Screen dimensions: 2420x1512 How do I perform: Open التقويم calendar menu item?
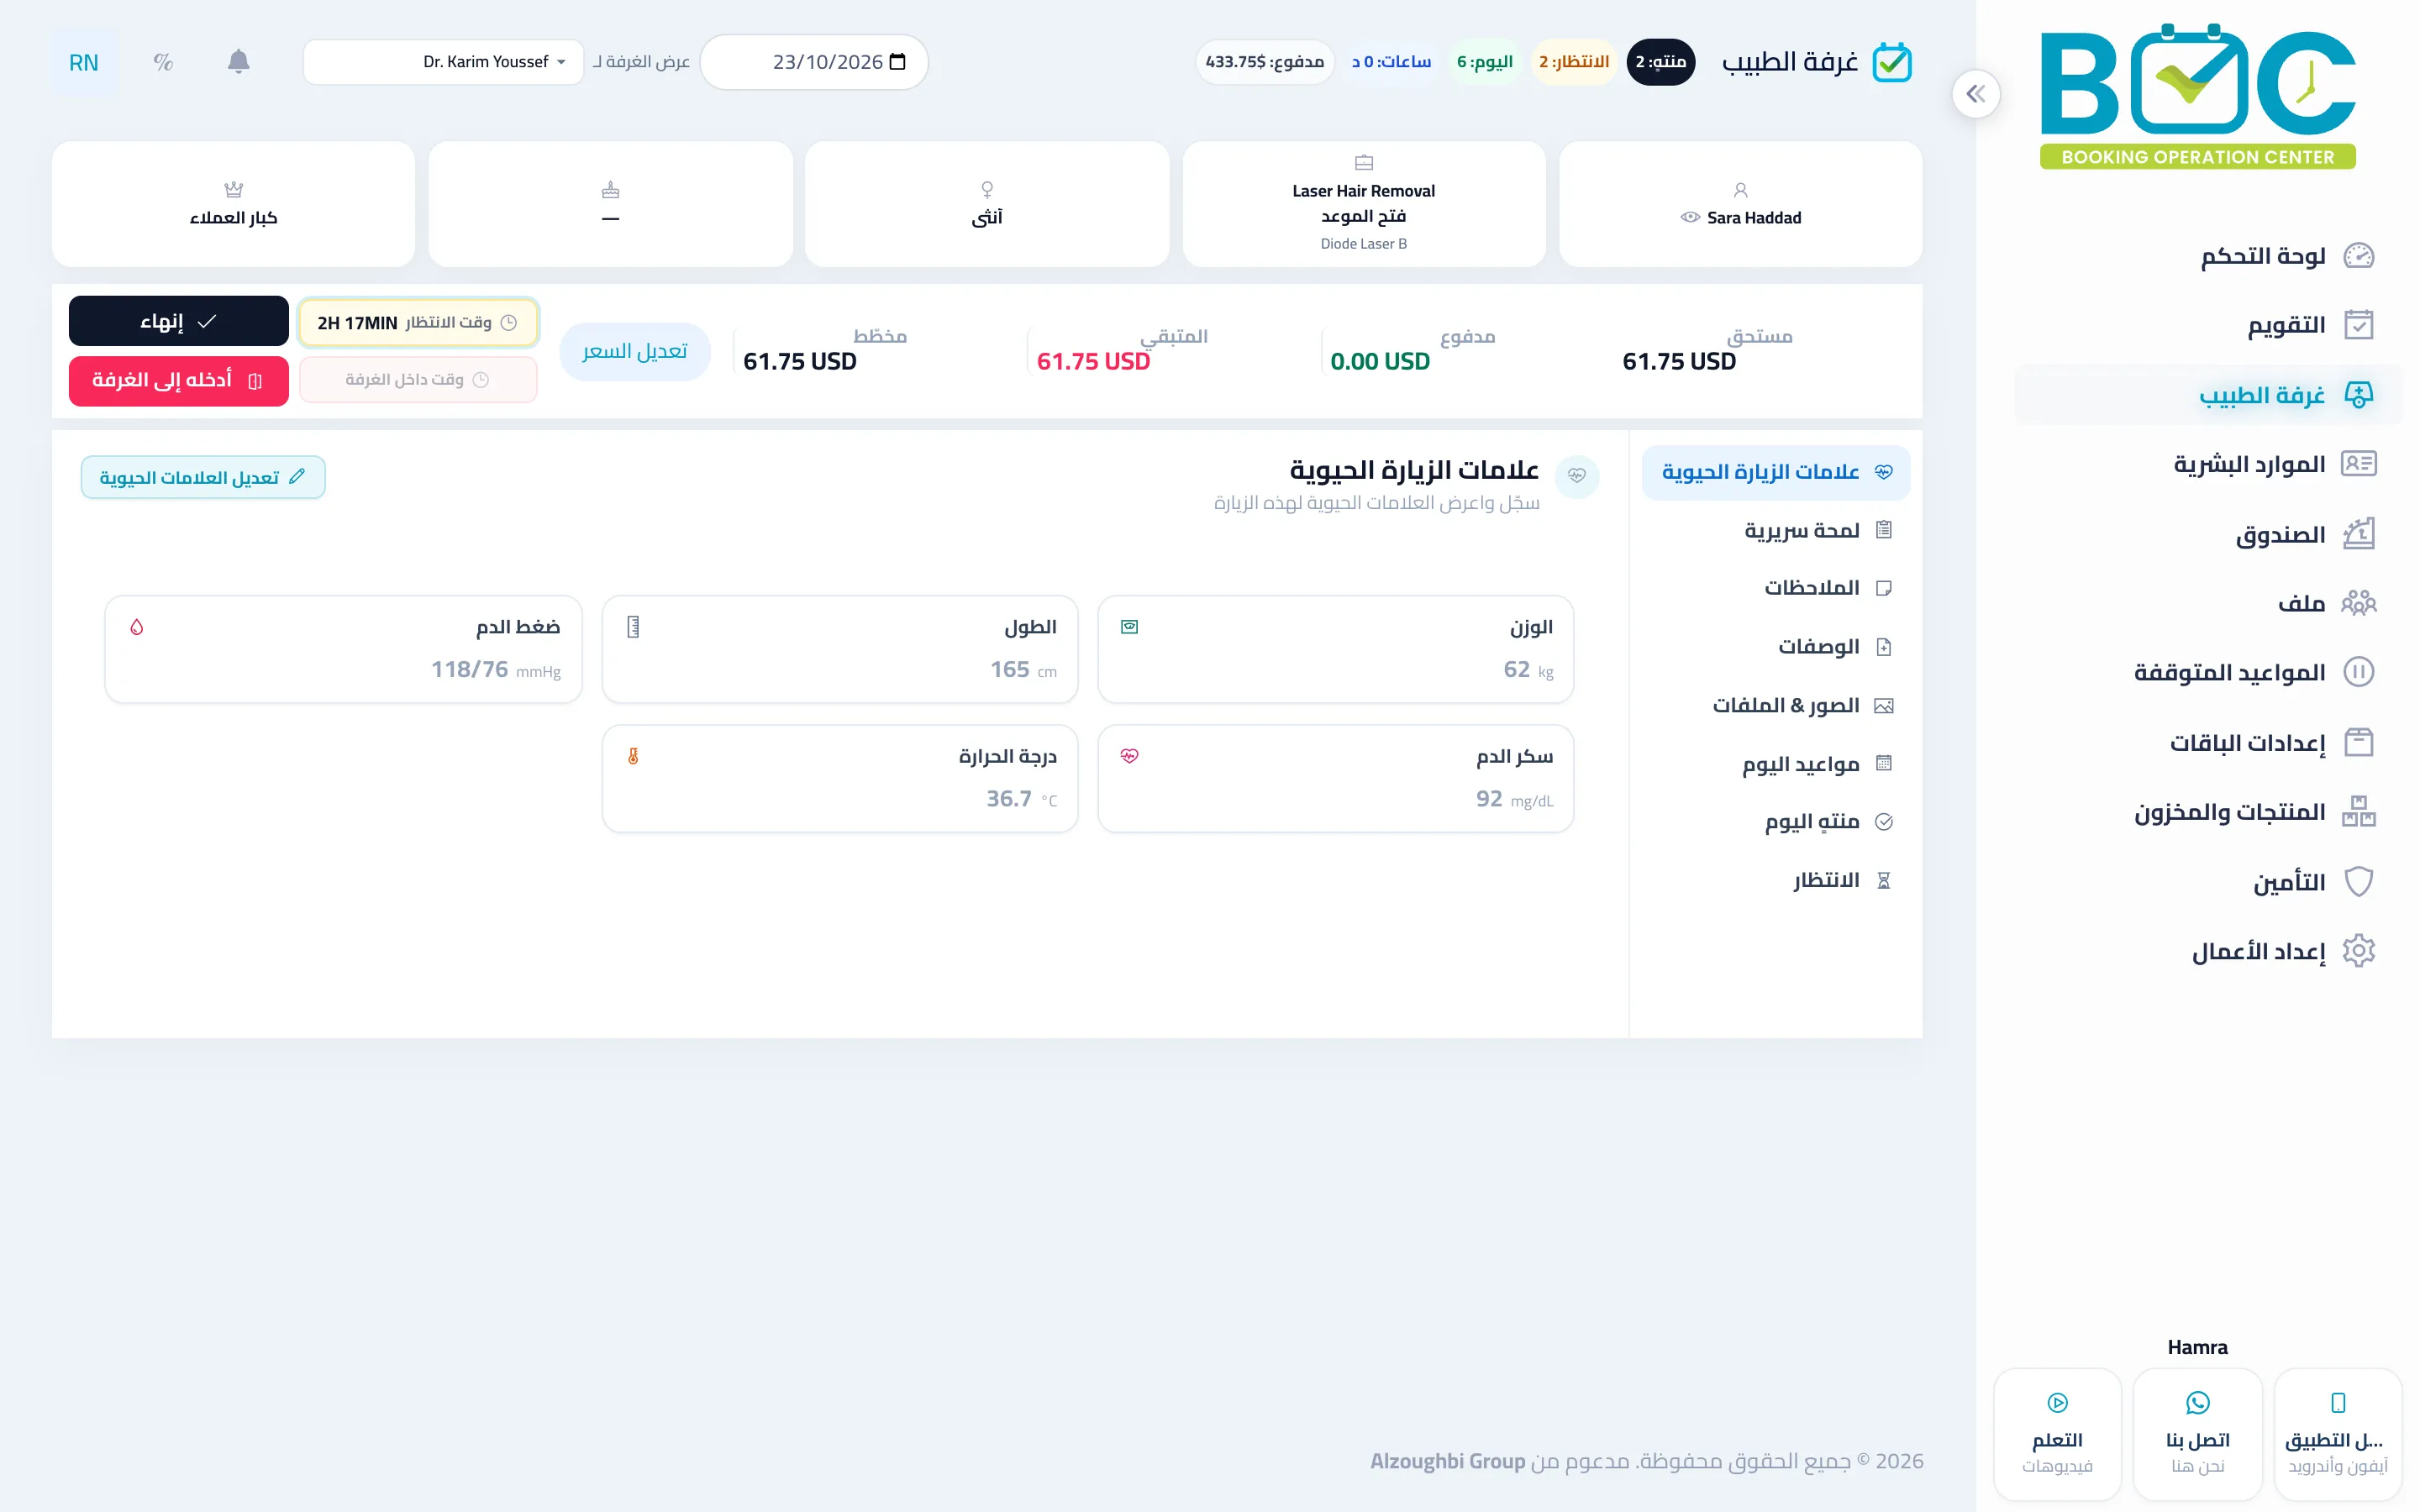(2208, 325)
